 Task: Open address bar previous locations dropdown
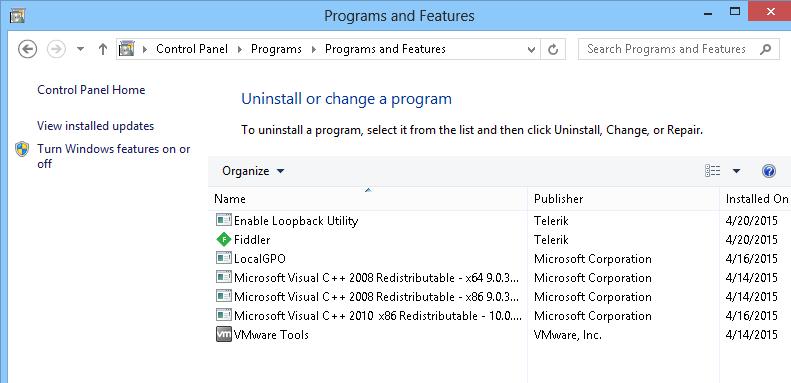(531, 49)
